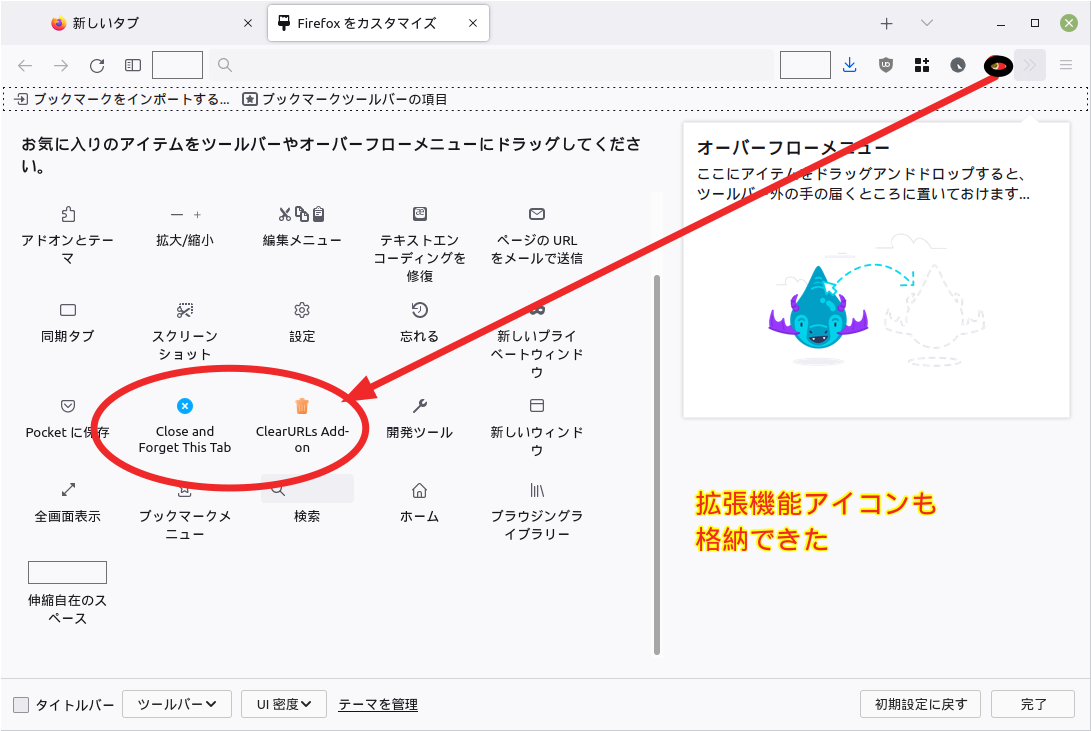Viewport: 1091px width, 731px height.
Task: Select the 忘れる history icon
Action: click(x=420, y=310)
